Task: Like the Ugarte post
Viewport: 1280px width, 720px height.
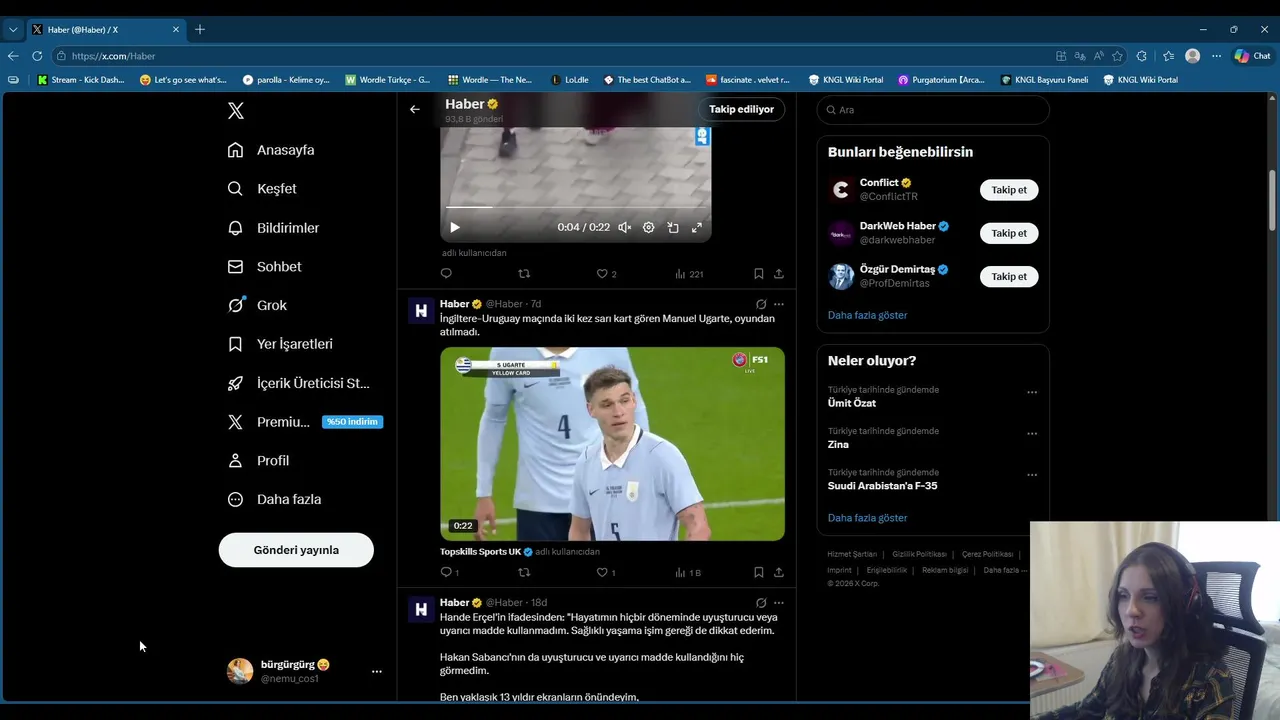Action: (606, 572)
